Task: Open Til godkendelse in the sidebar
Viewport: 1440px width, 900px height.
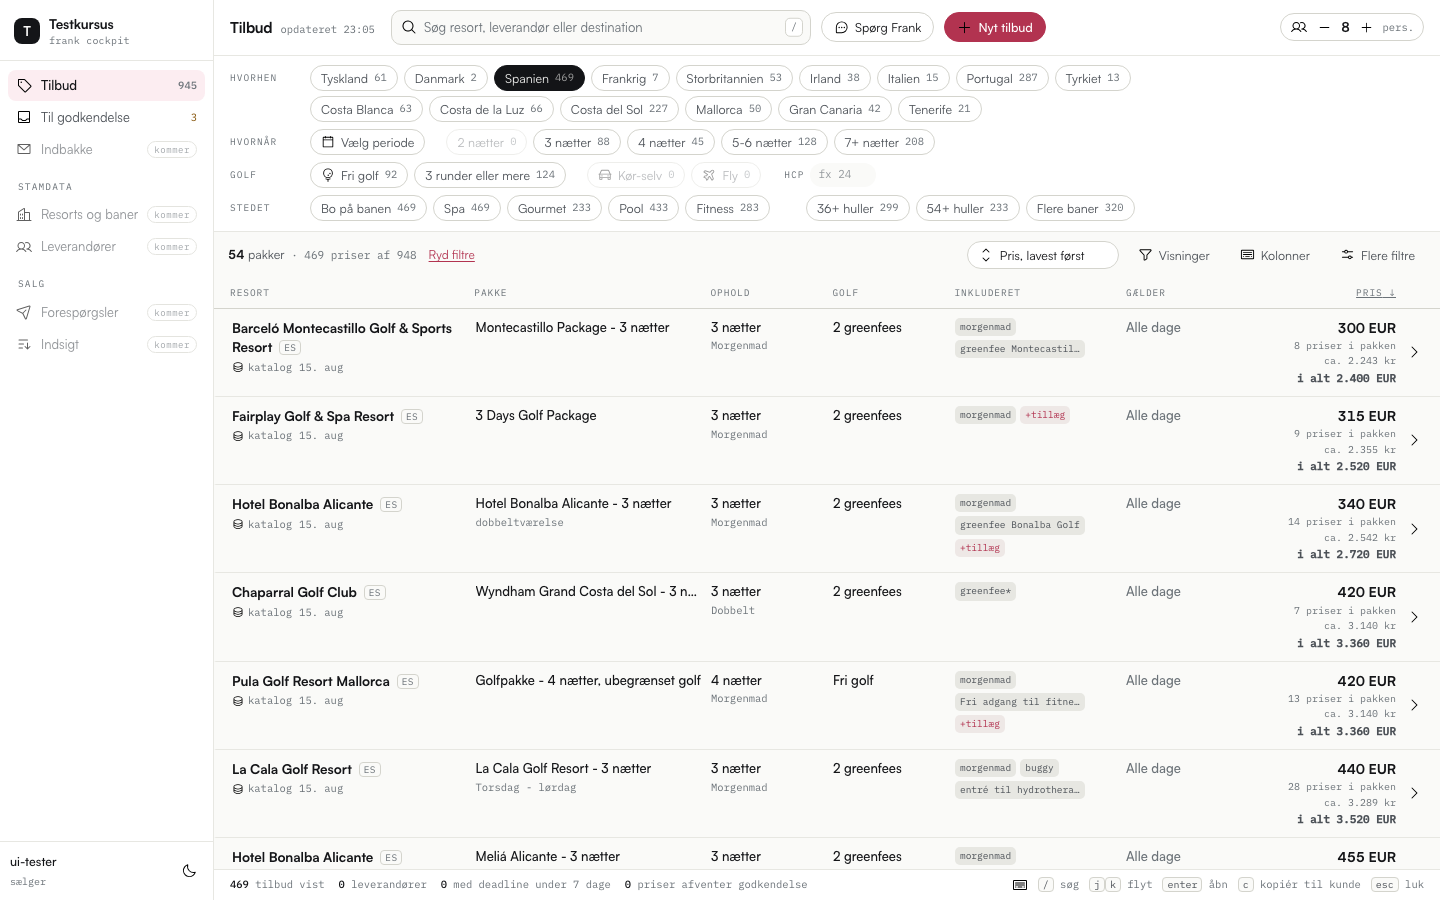Action: tap(106, 118)
